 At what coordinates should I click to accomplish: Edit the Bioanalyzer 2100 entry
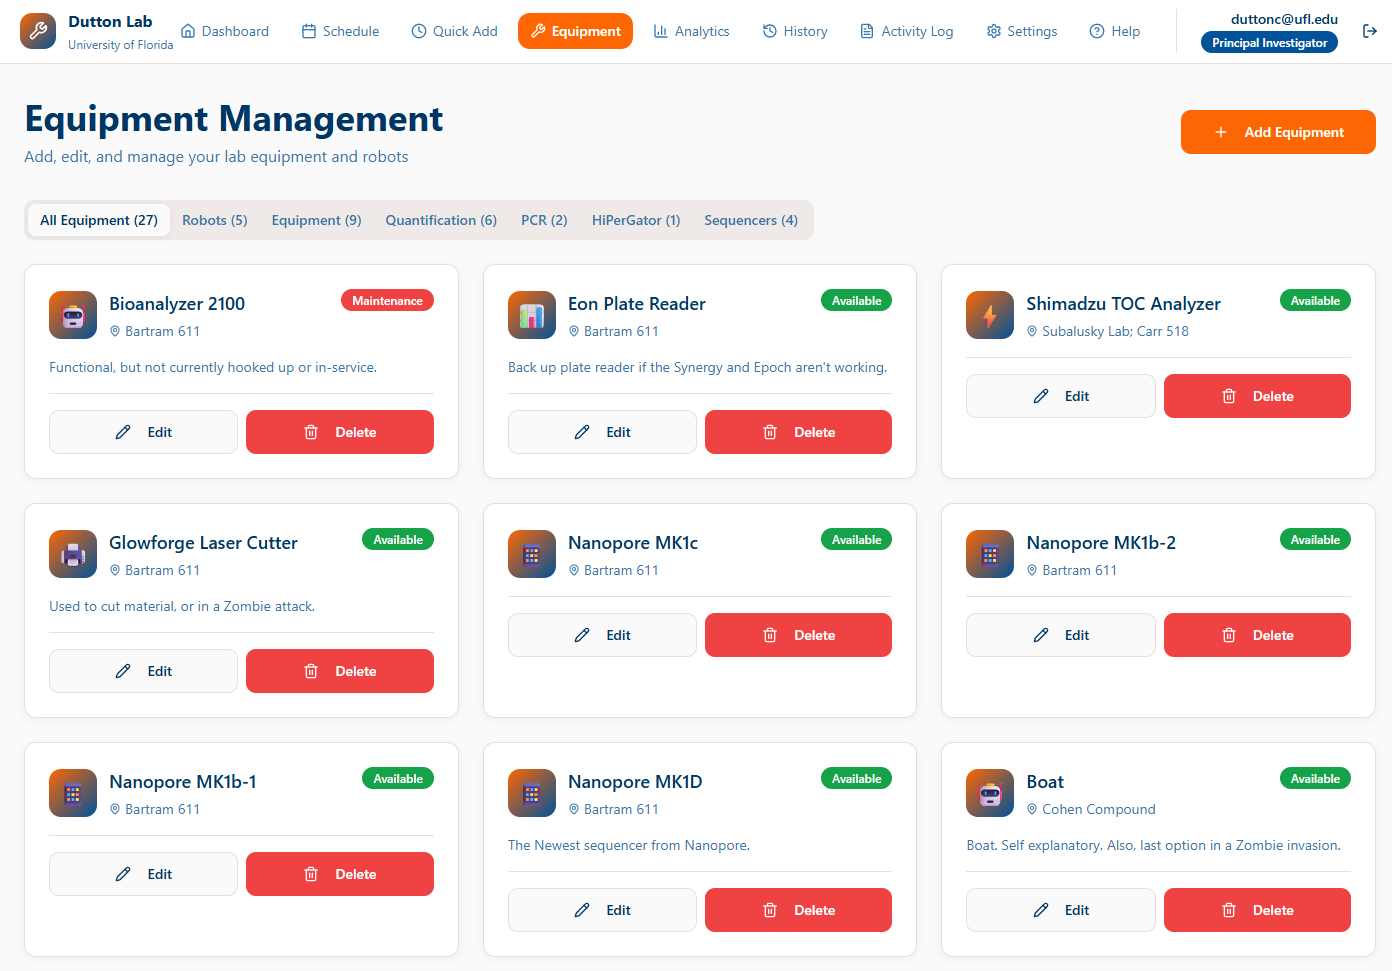coord(143,432)
